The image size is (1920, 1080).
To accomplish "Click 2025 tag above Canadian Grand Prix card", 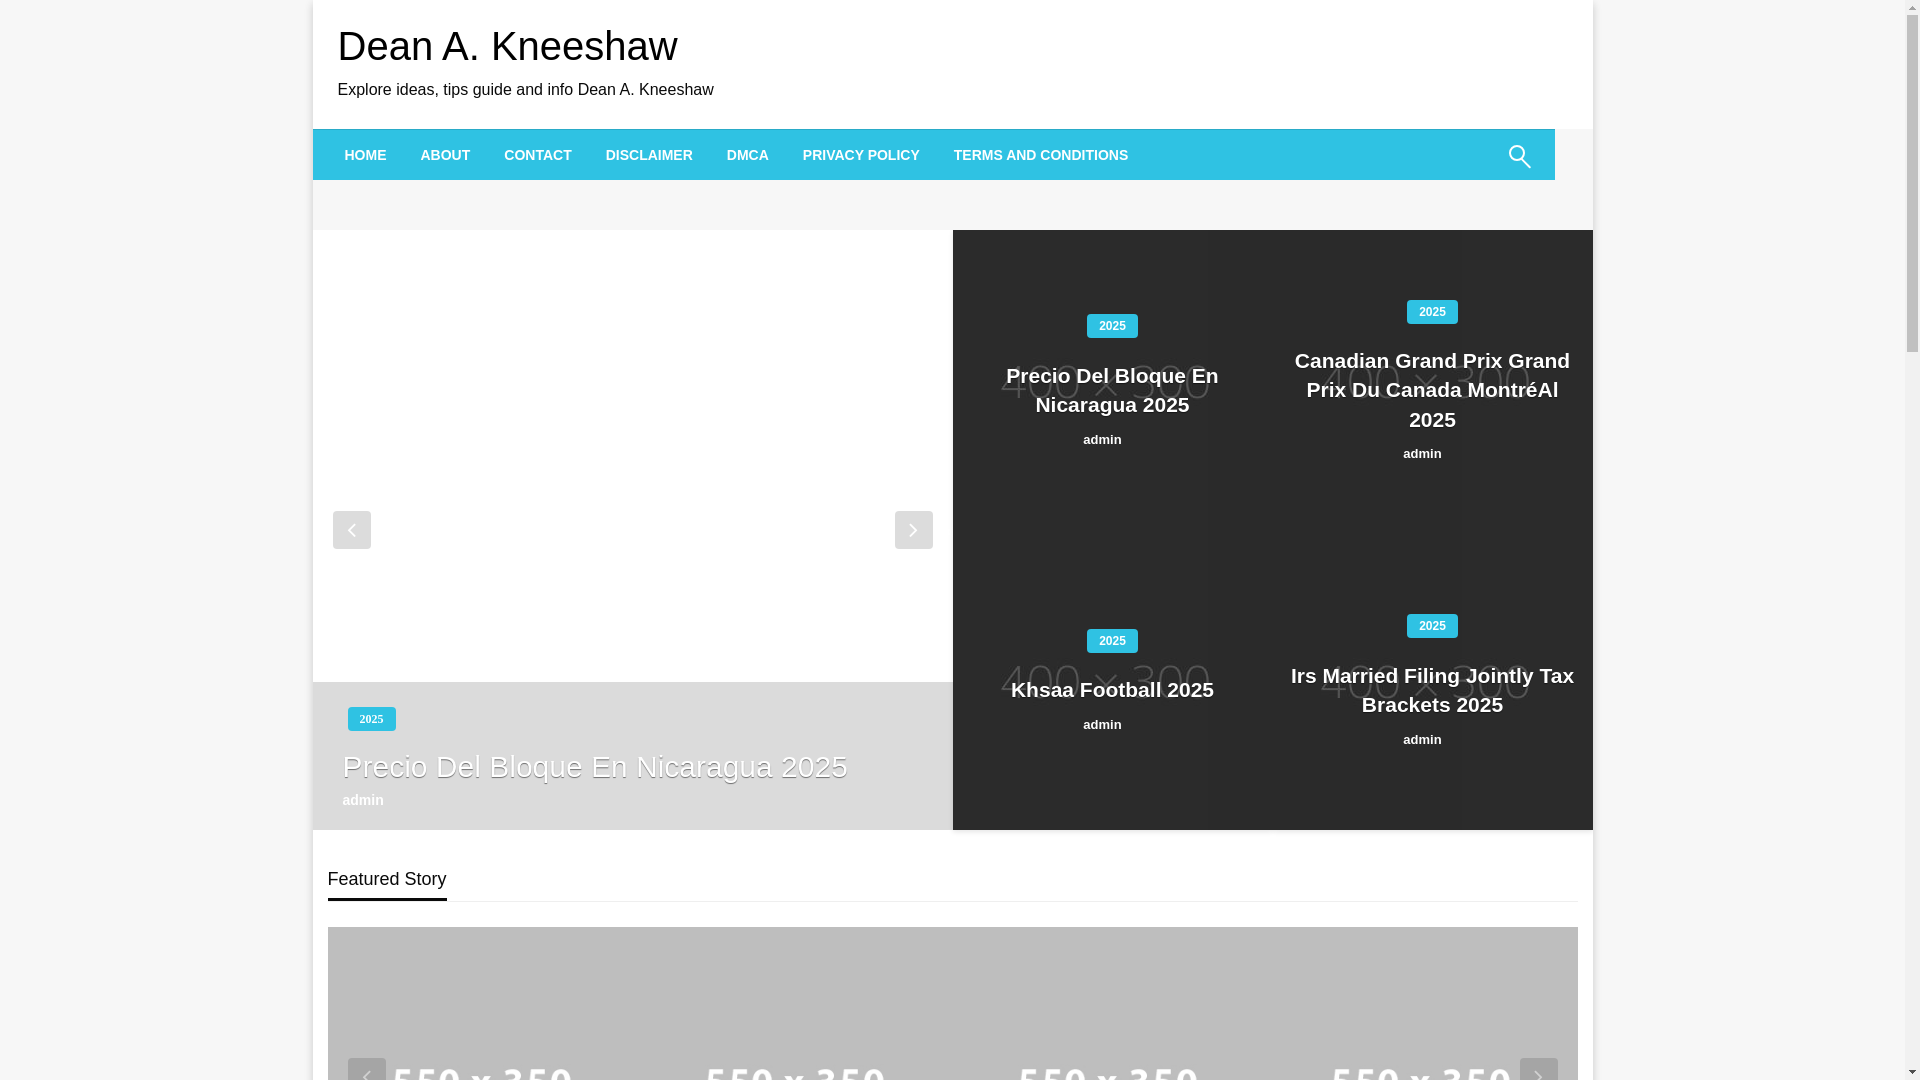I will pos(1432,312).
